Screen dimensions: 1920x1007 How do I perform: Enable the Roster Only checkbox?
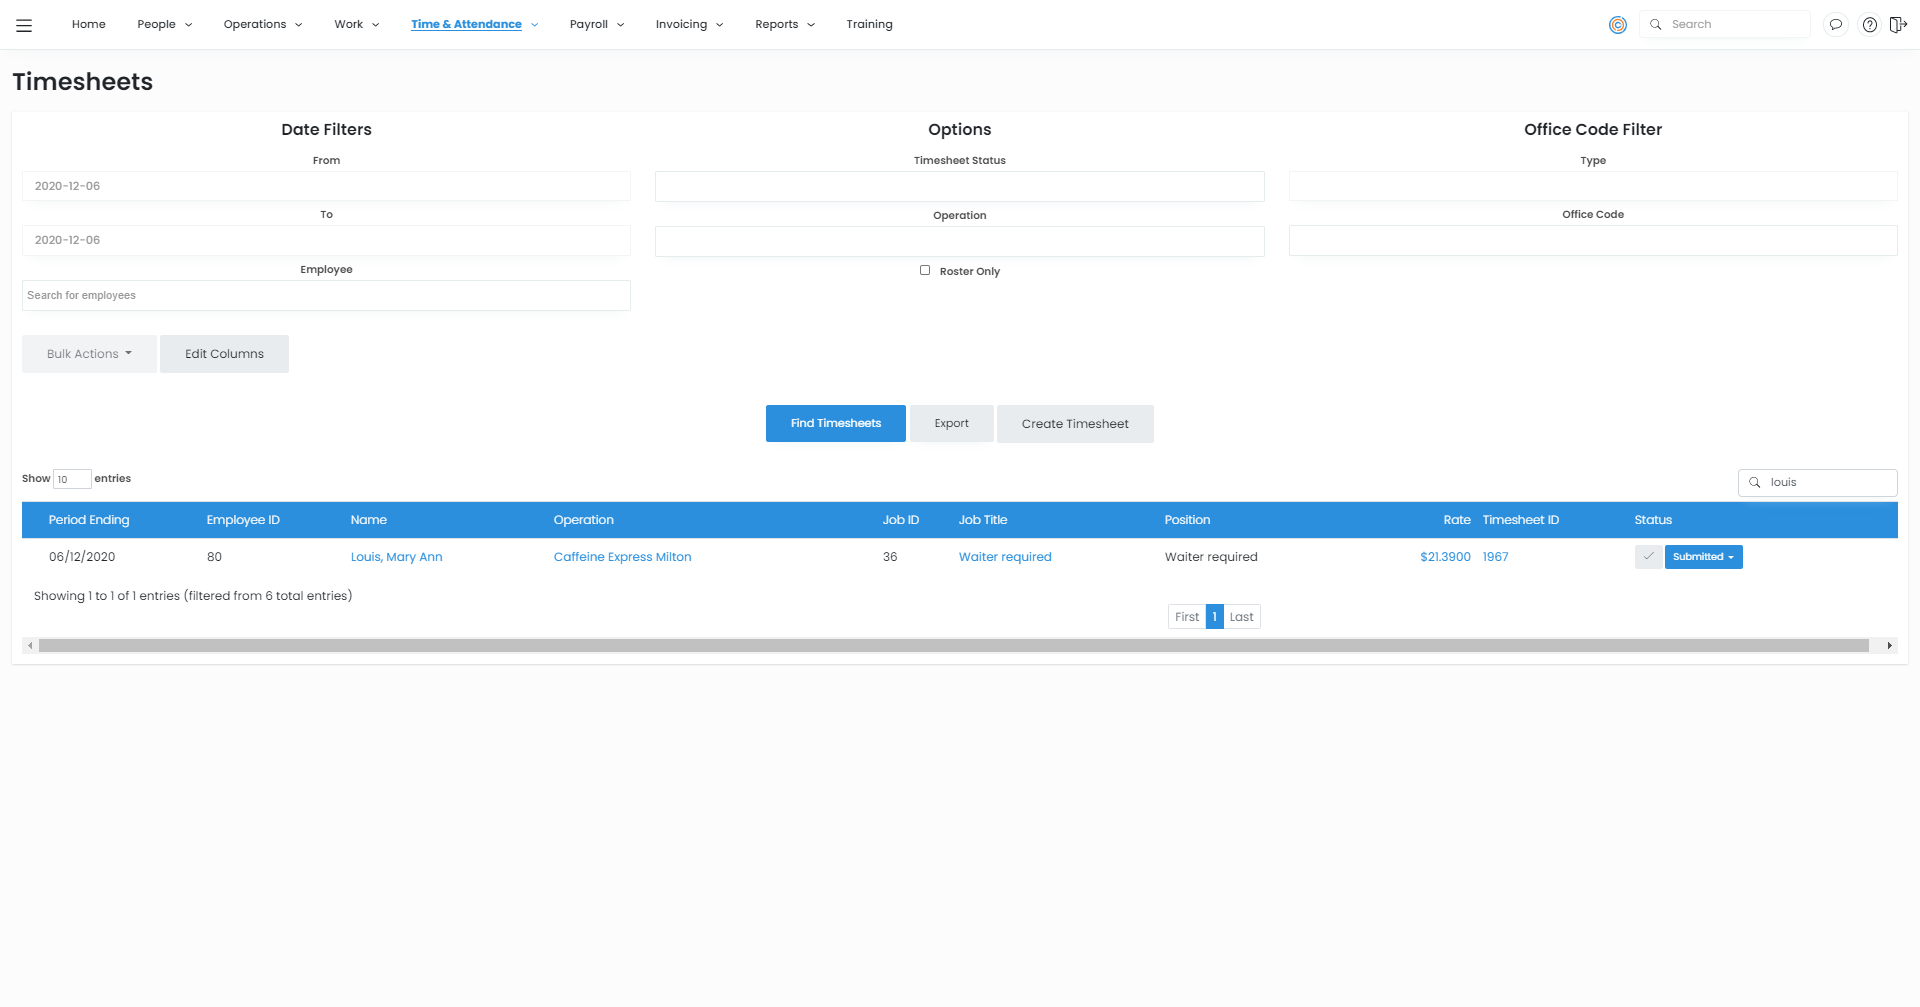click(x=925, y=270)
